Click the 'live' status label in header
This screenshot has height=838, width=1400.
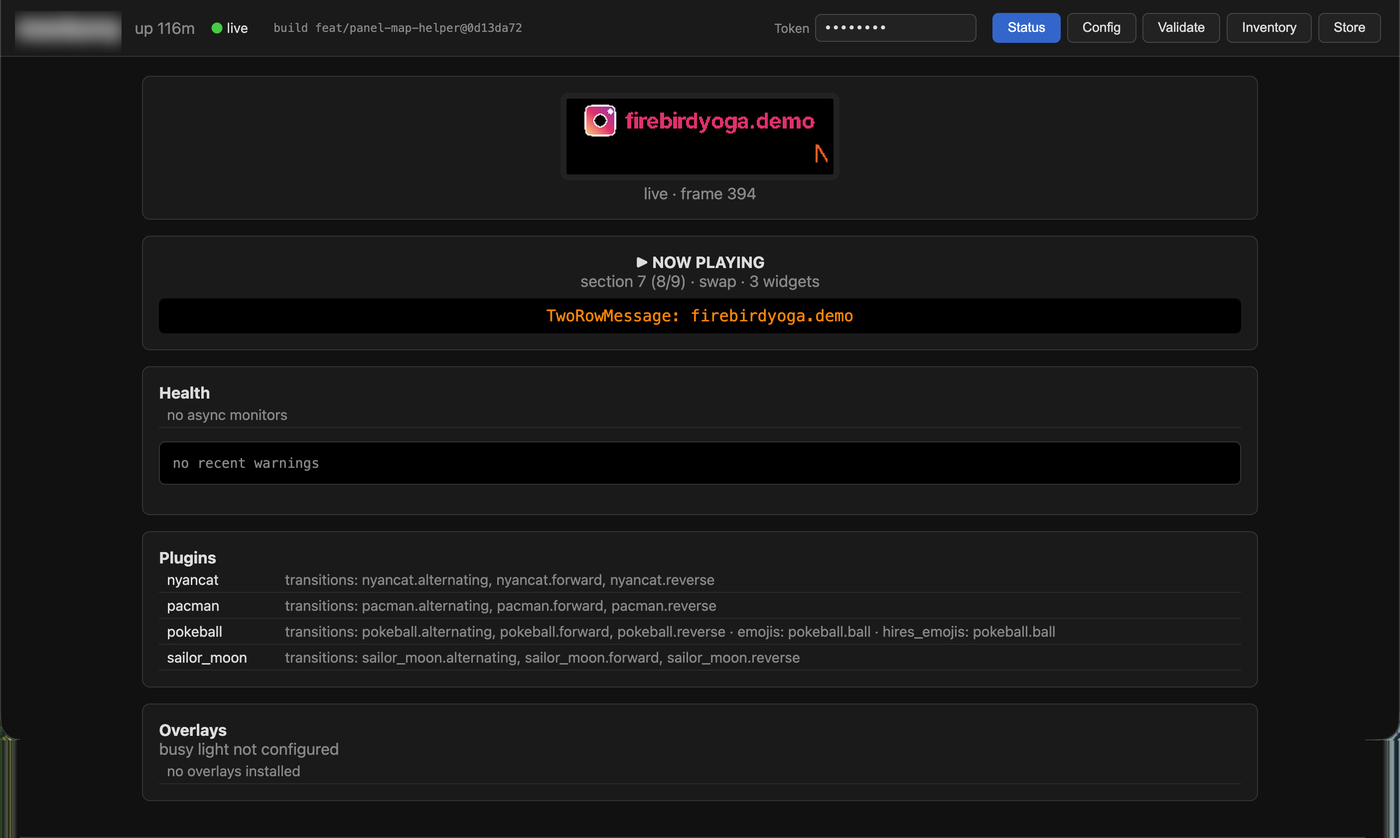click(237, 28)
